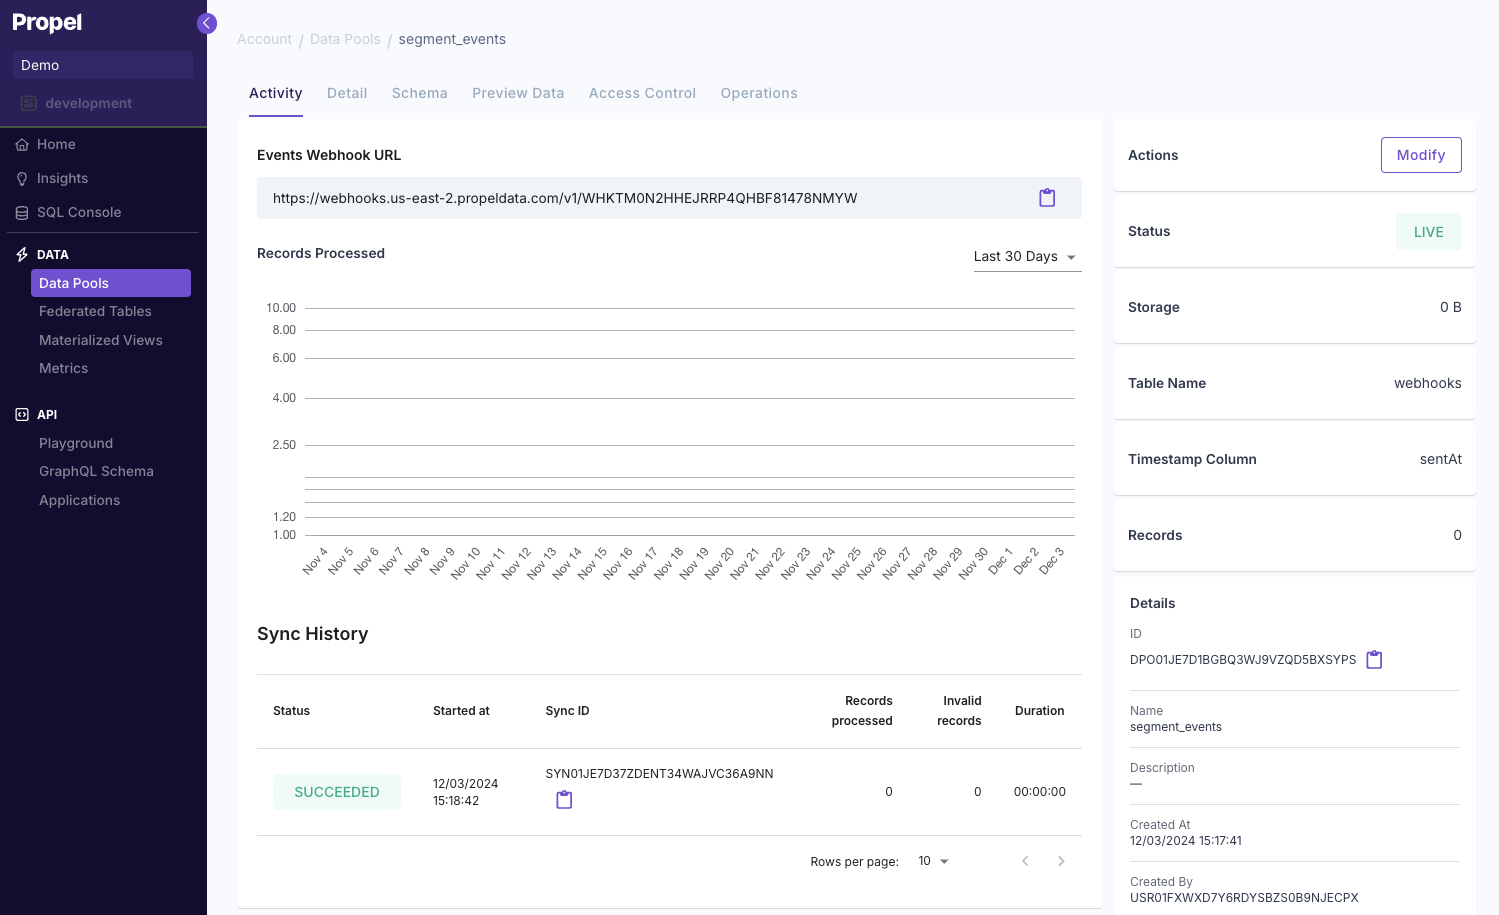Copy the Sync ID to clipboard

[x=564, y=800]
